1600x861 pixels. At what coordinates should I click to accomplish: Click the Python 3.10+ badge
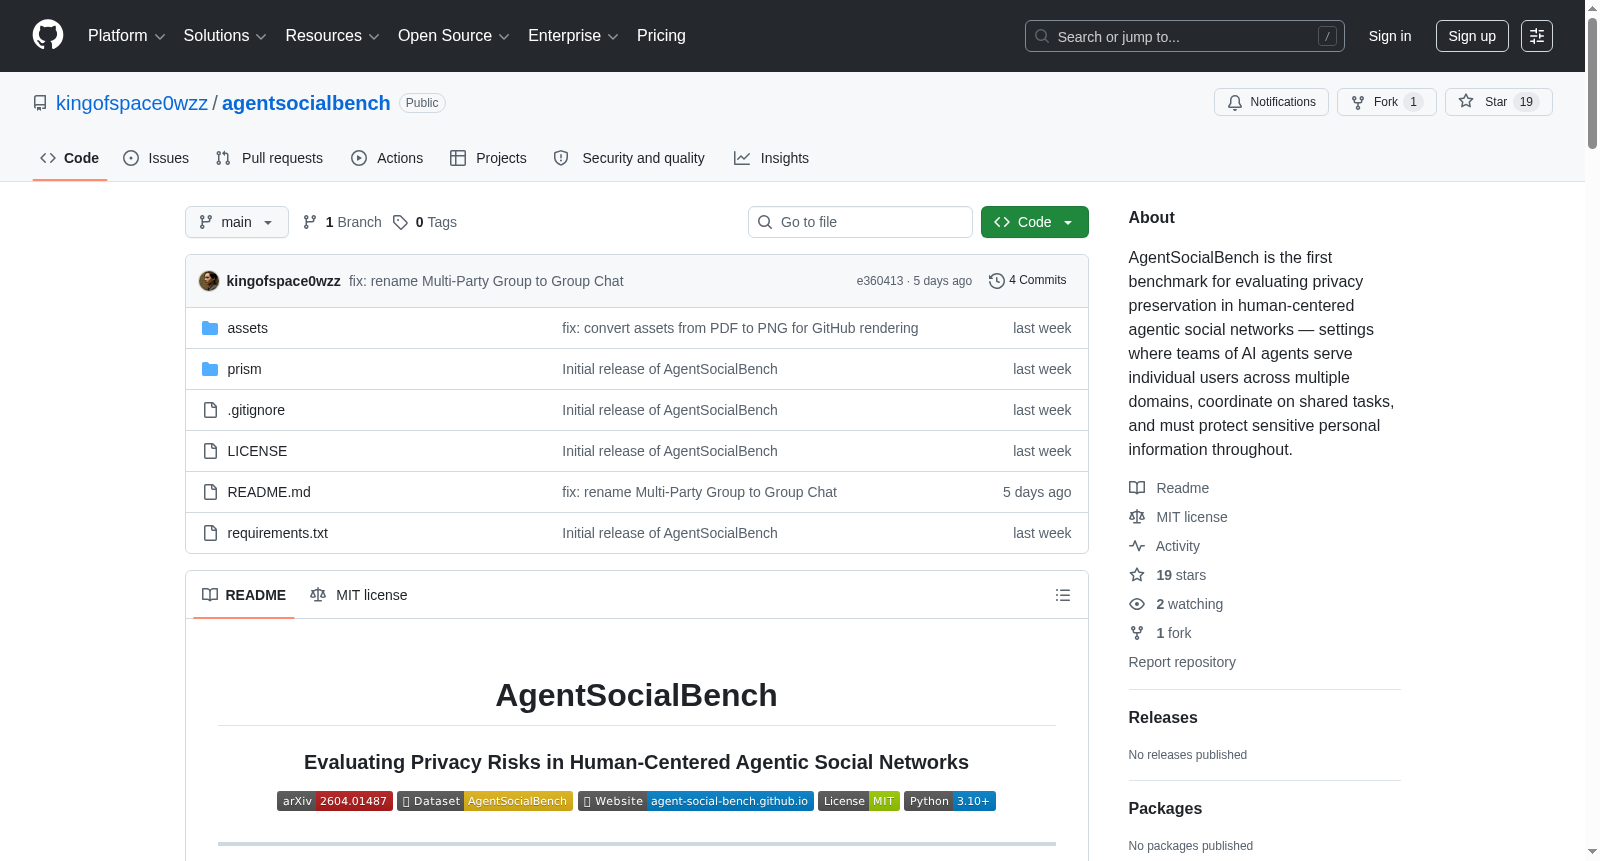[950, 801]
